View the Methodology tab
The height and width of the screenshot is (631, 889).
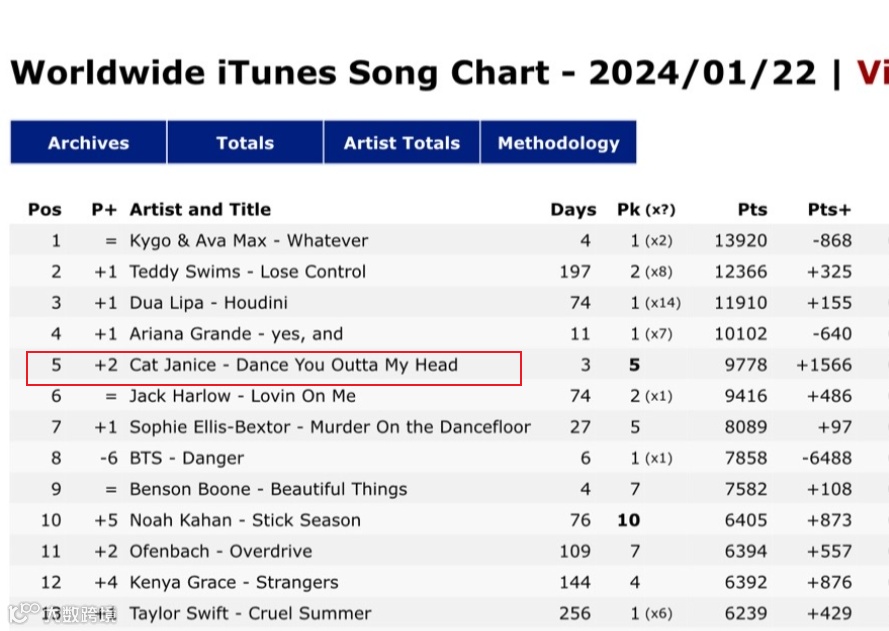point(558,143)
